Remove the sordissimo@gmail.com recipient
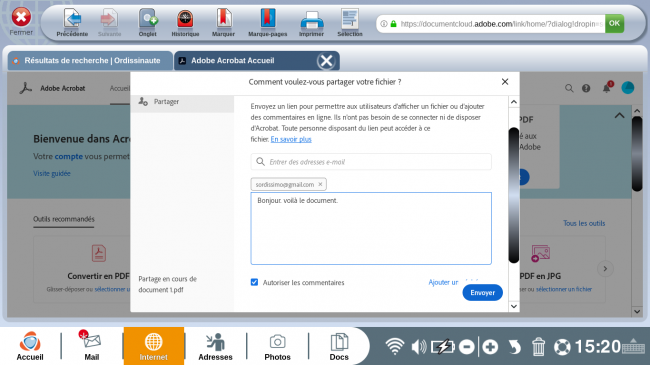 320,184
